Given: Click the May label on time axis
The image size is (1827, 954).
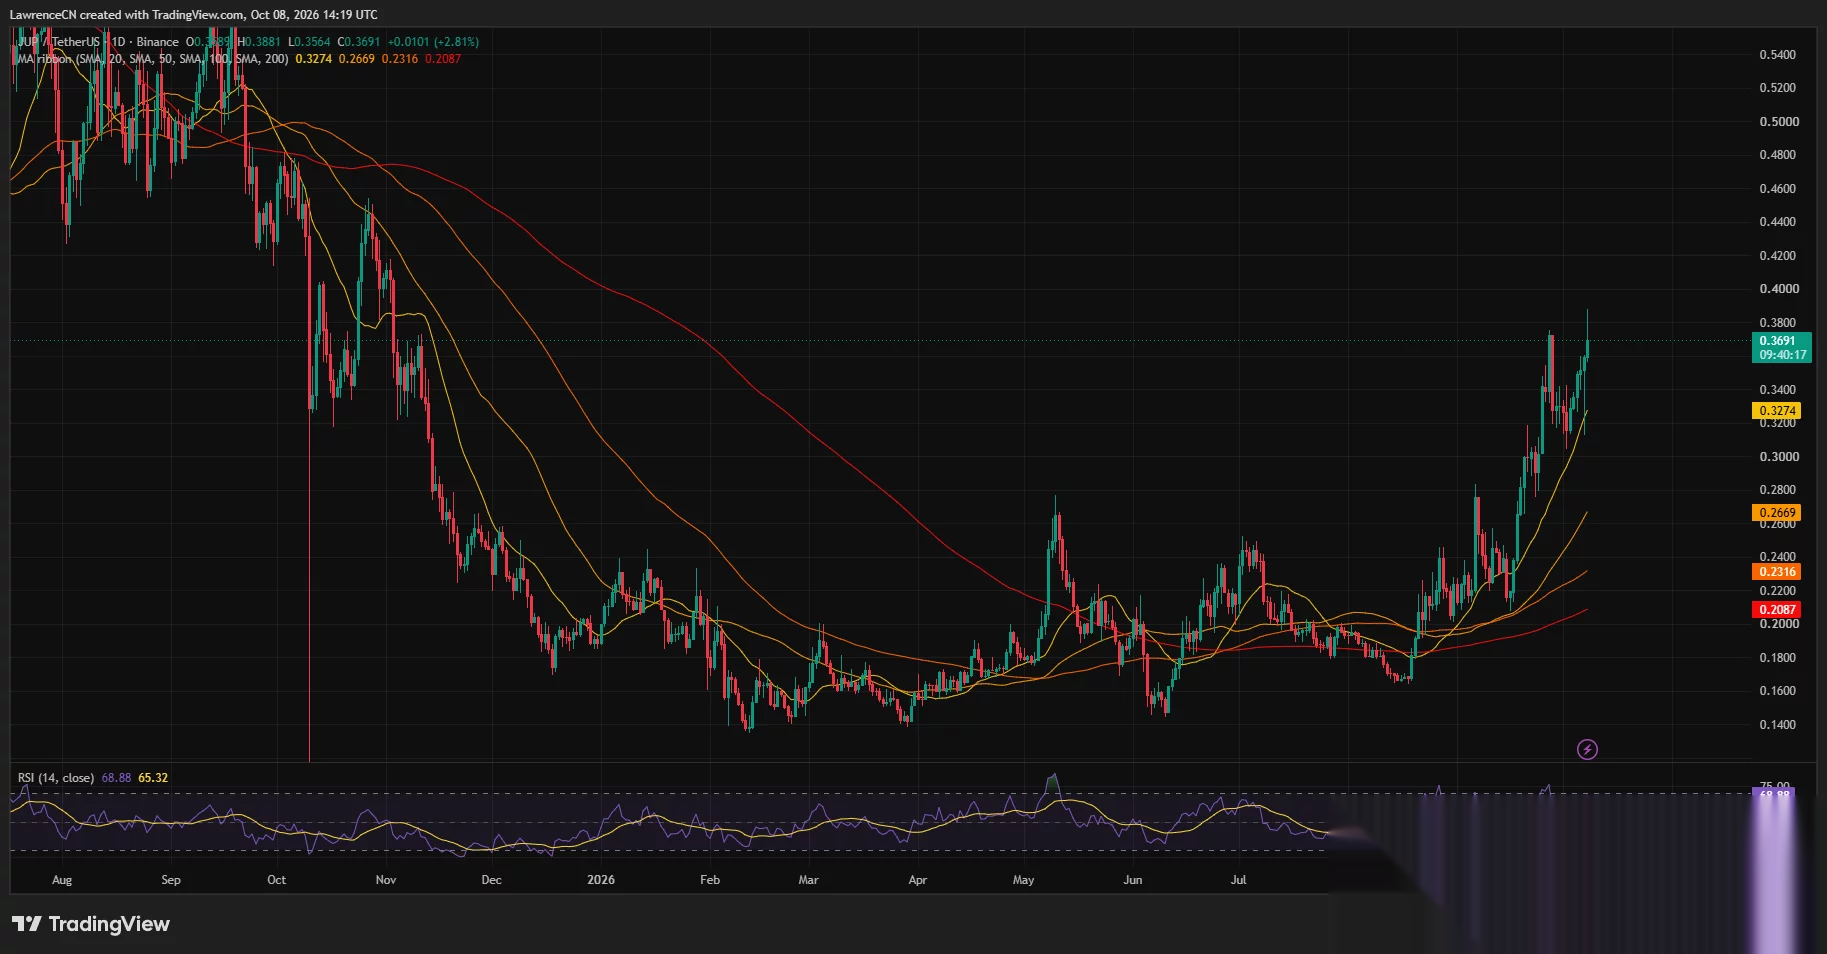Looking at the screenshot, I should tap(1023, 880).
